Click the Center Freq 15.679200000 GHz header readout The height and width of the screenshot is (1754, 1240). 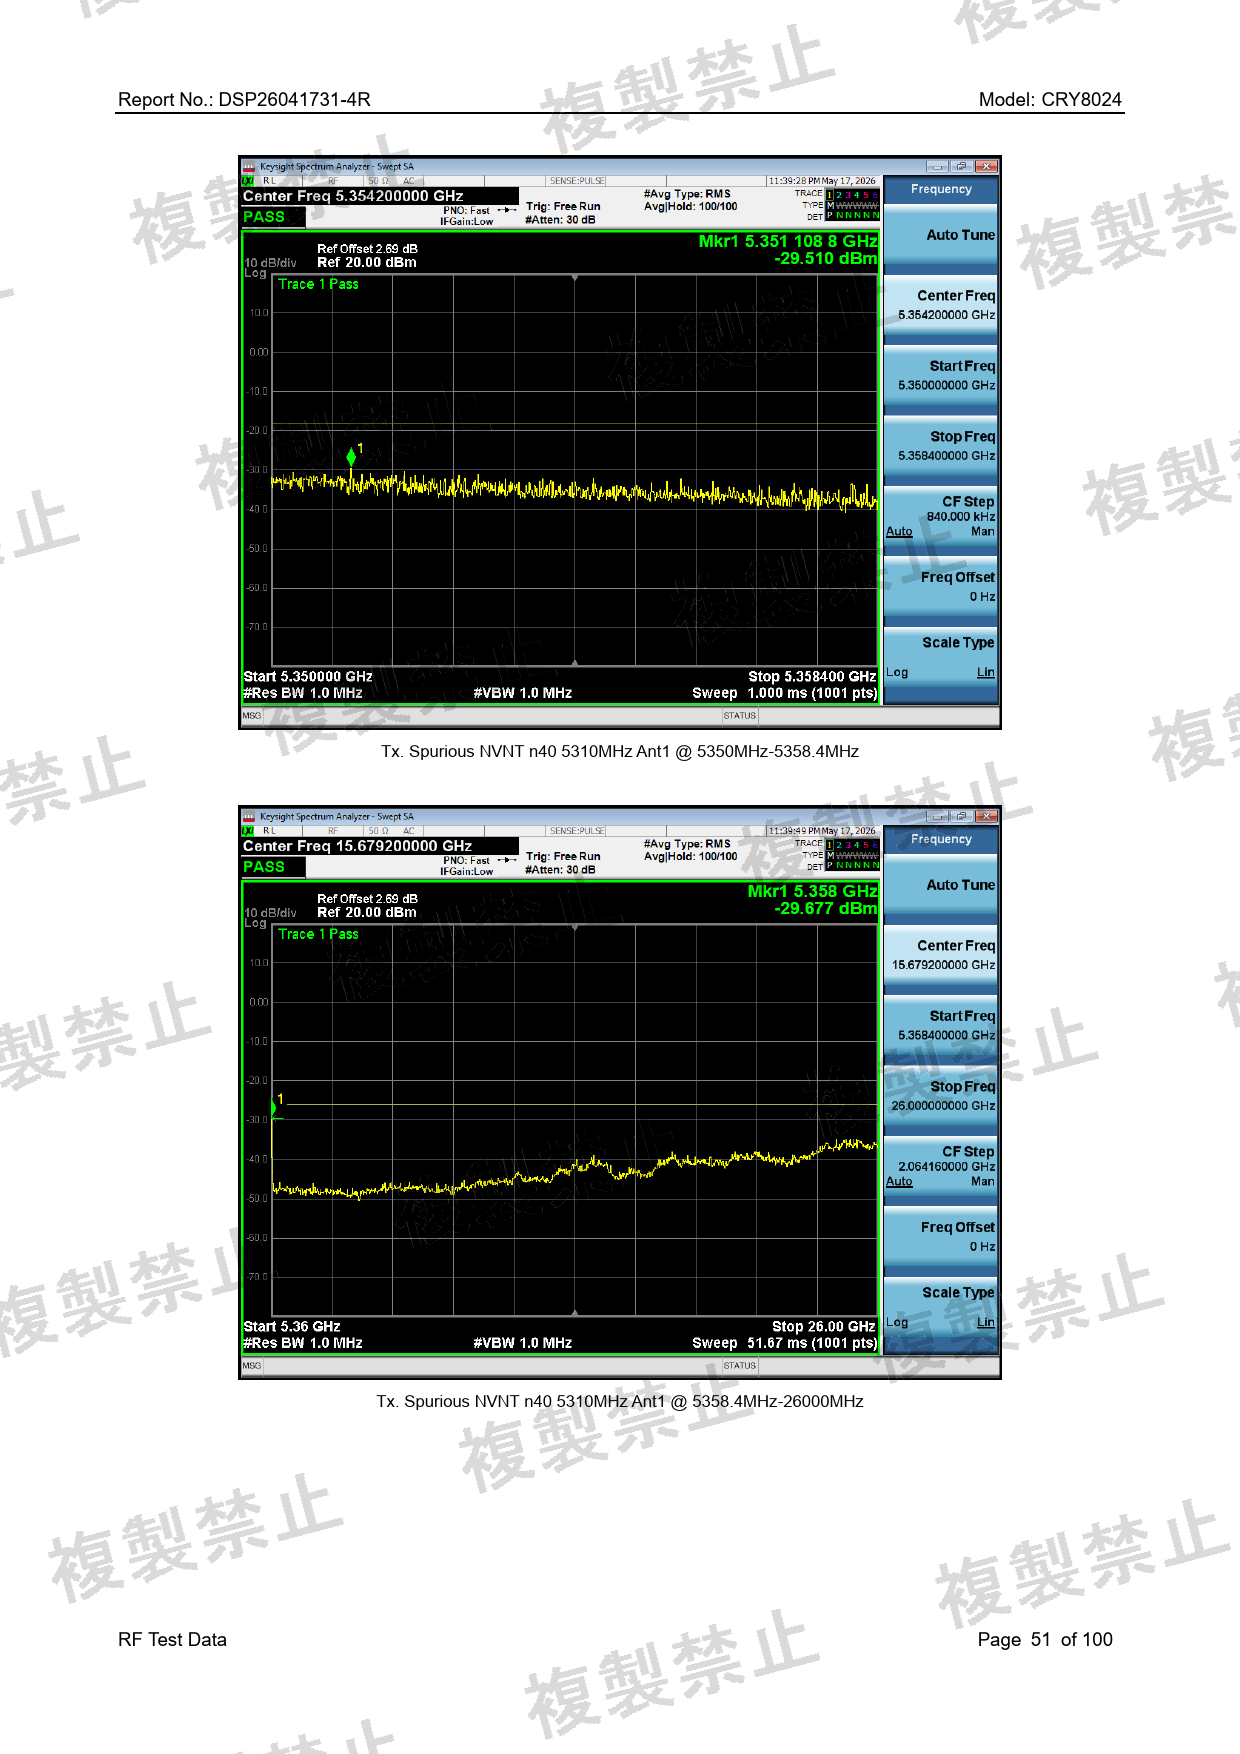(x=357, y=846)
